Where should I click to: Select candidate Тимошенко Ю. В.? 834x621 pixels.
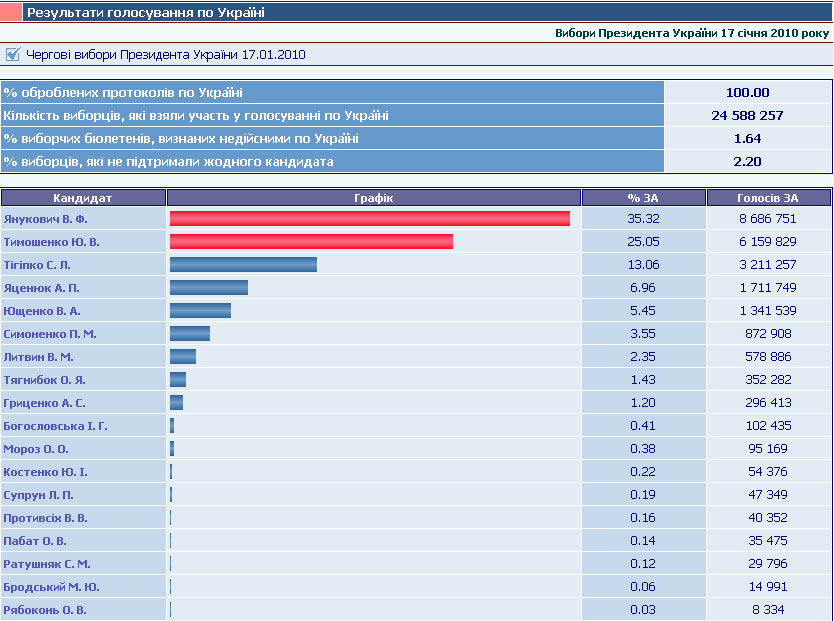[x=52, y=242]
